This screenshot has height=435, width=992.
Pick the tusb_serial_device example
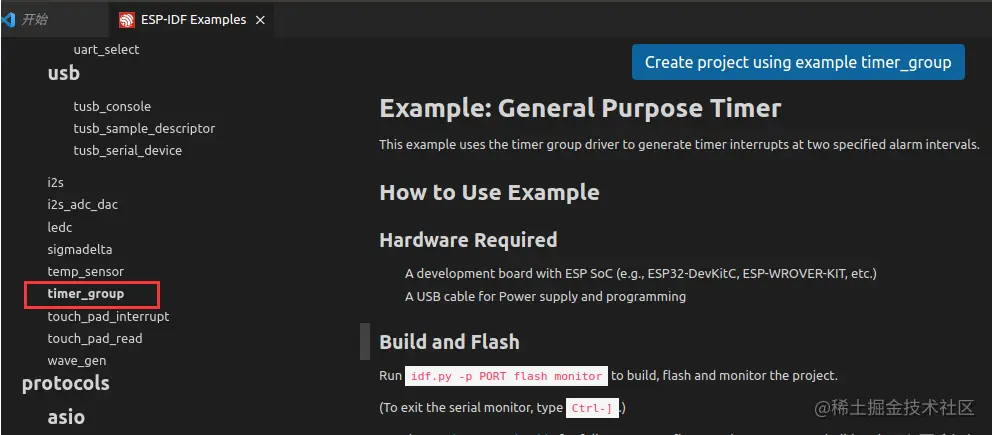pos(127,150)
